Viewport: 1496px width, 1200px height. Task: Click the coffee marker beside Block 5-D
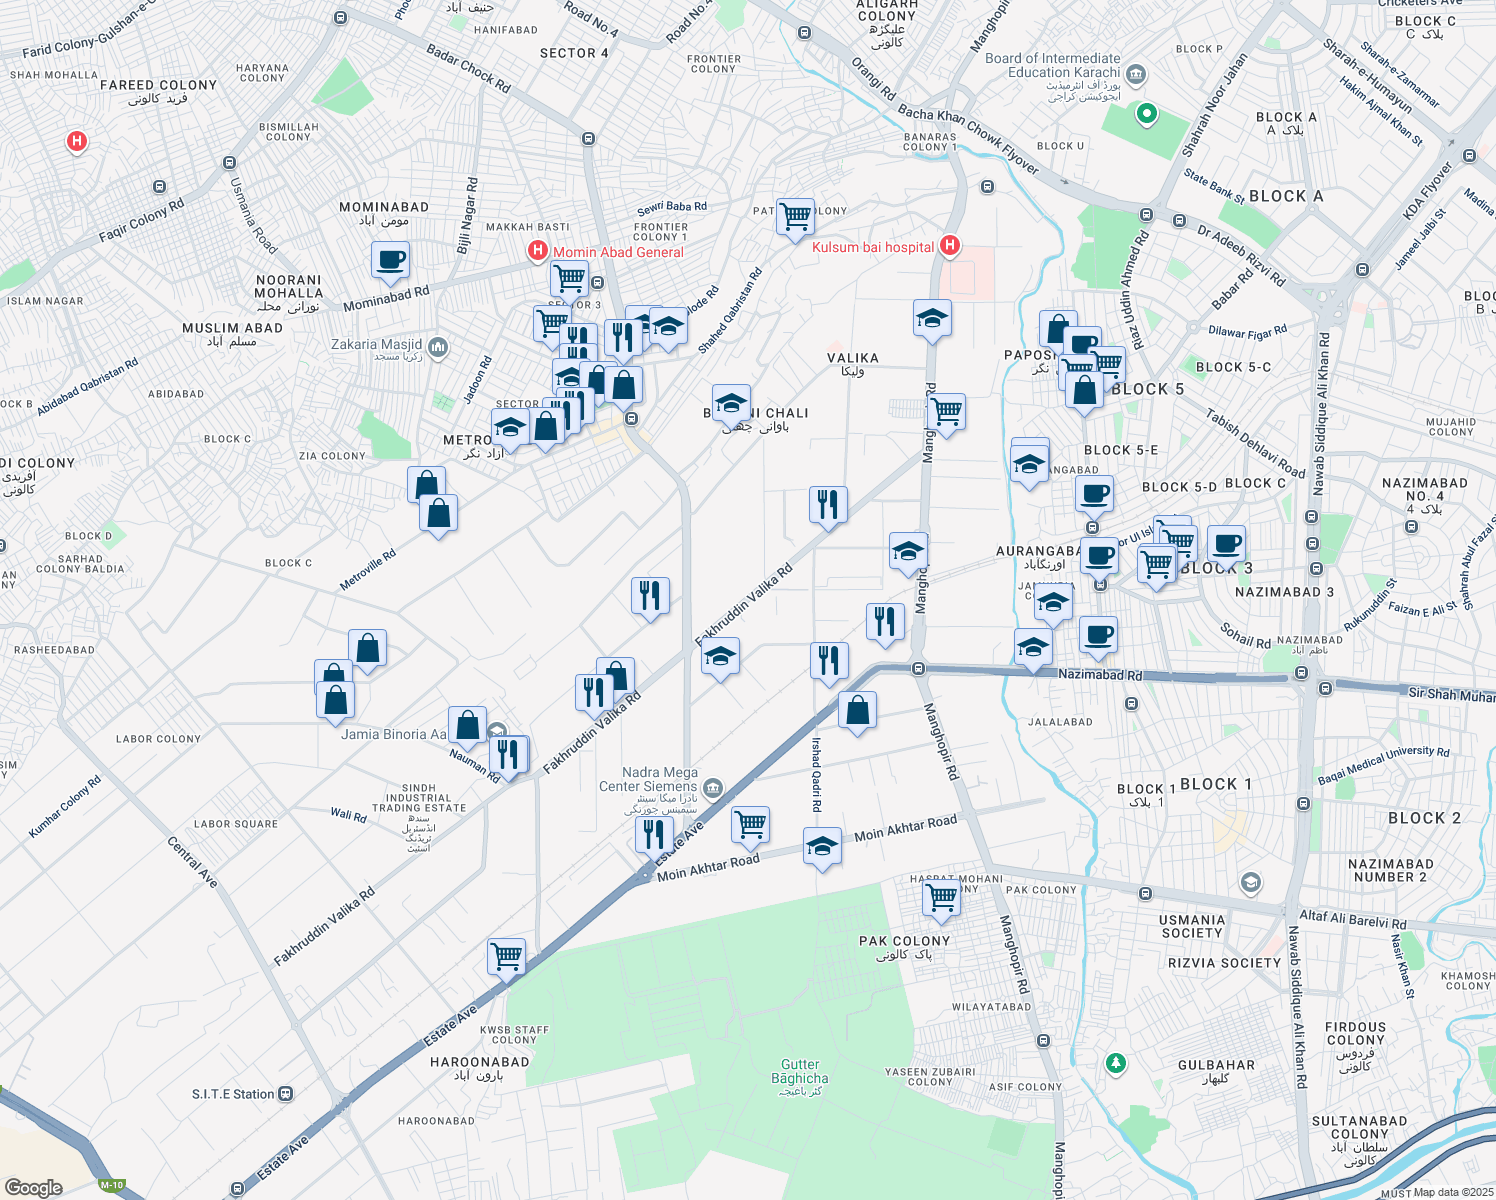1094,495
